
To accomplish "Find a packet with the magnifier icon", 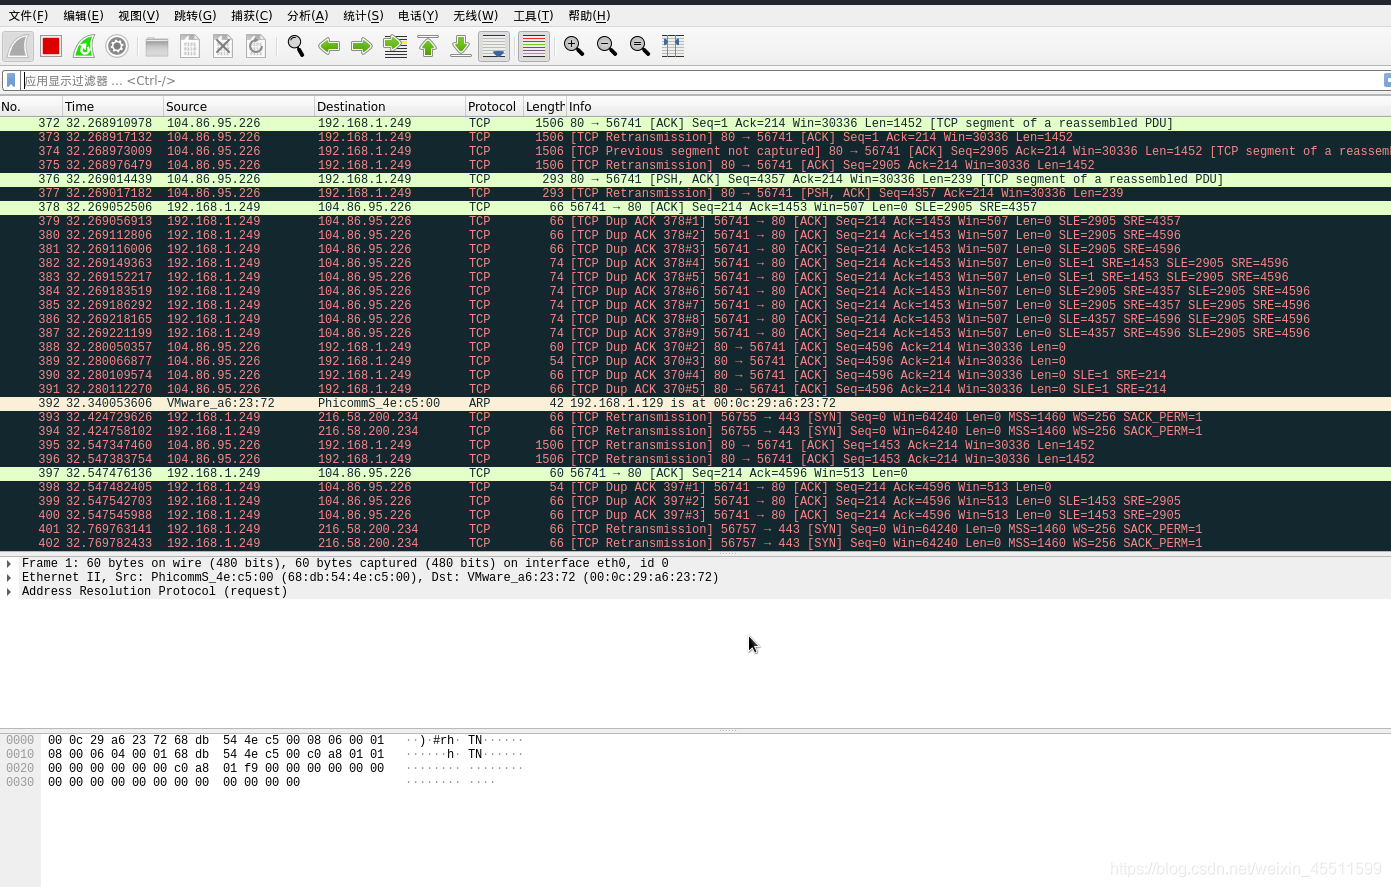I will (296, 46).
